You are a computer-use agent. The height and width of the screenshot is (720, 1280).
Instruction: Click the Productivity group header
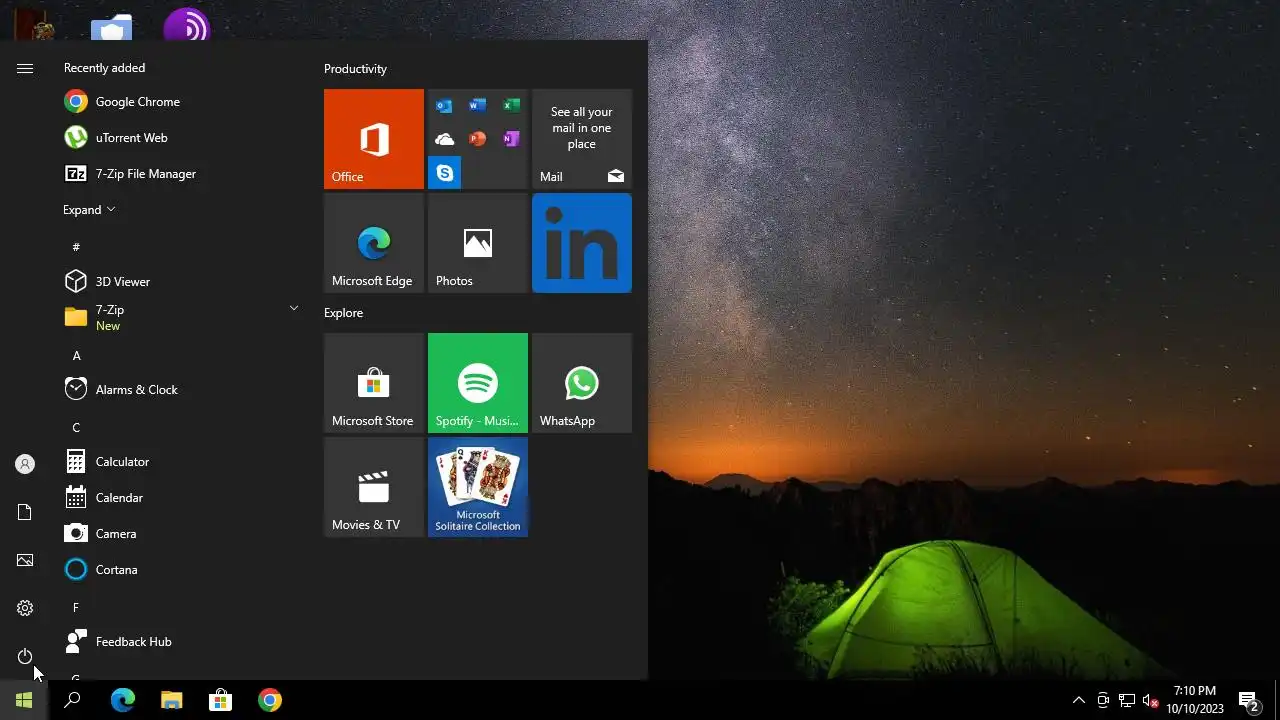[x=355, y=69]
